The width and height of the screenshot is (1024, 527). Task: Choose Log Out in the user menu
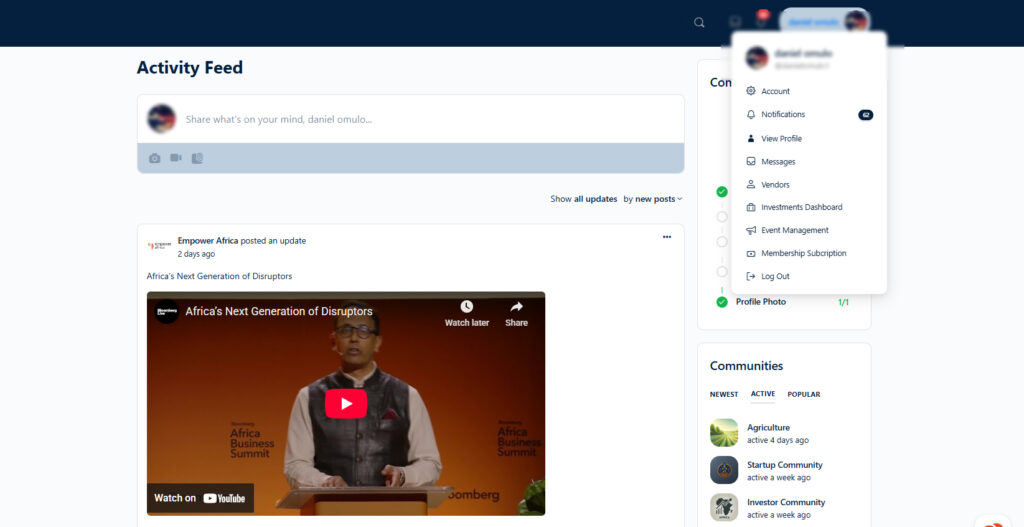tap(775, 276)
